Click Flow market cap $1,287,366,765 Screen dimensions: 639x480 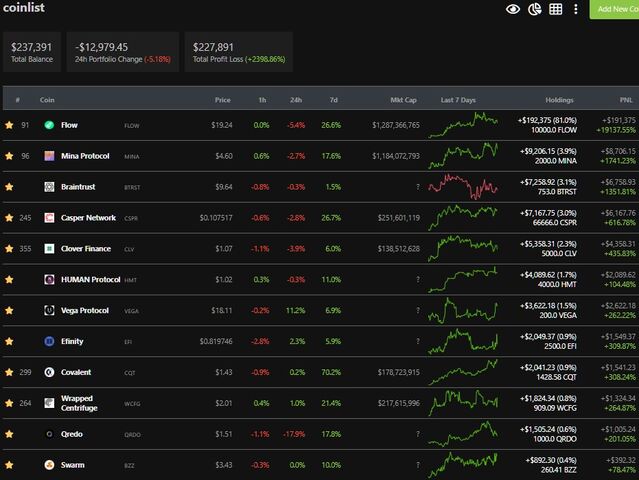tap(396, 125)
